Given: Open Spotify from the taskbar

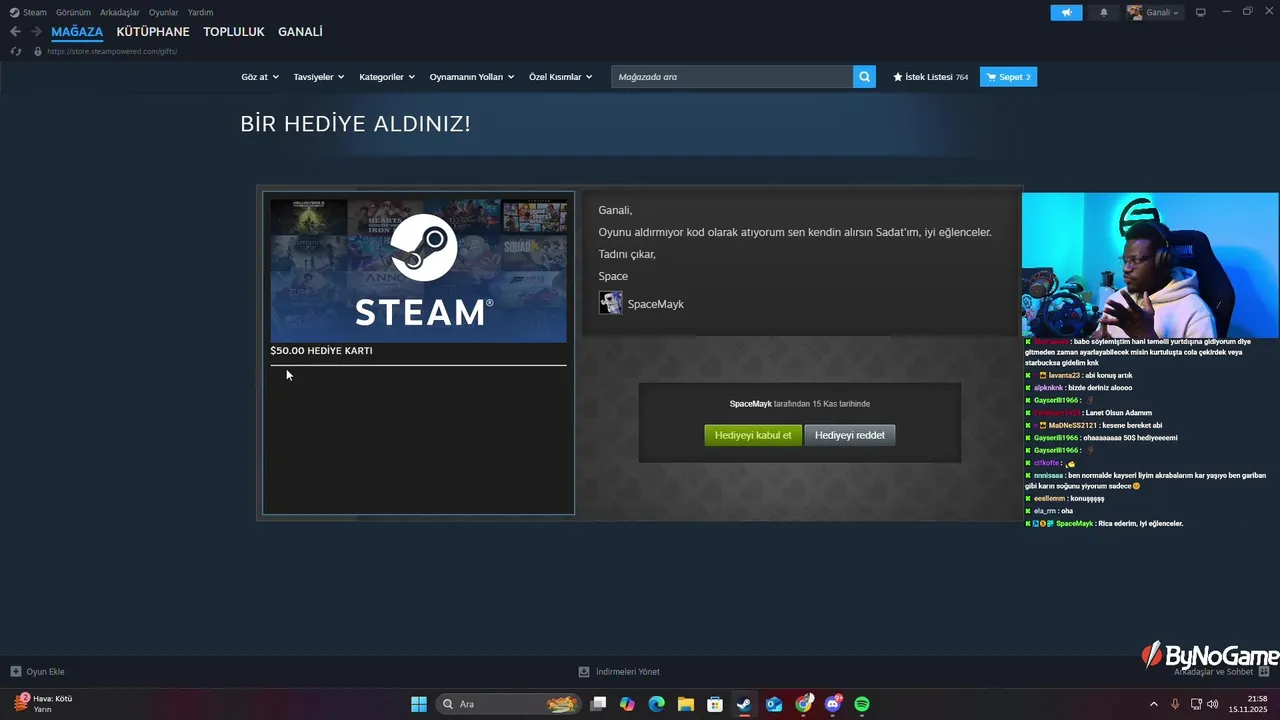Looking at the screenshot, I should point(862,704).
